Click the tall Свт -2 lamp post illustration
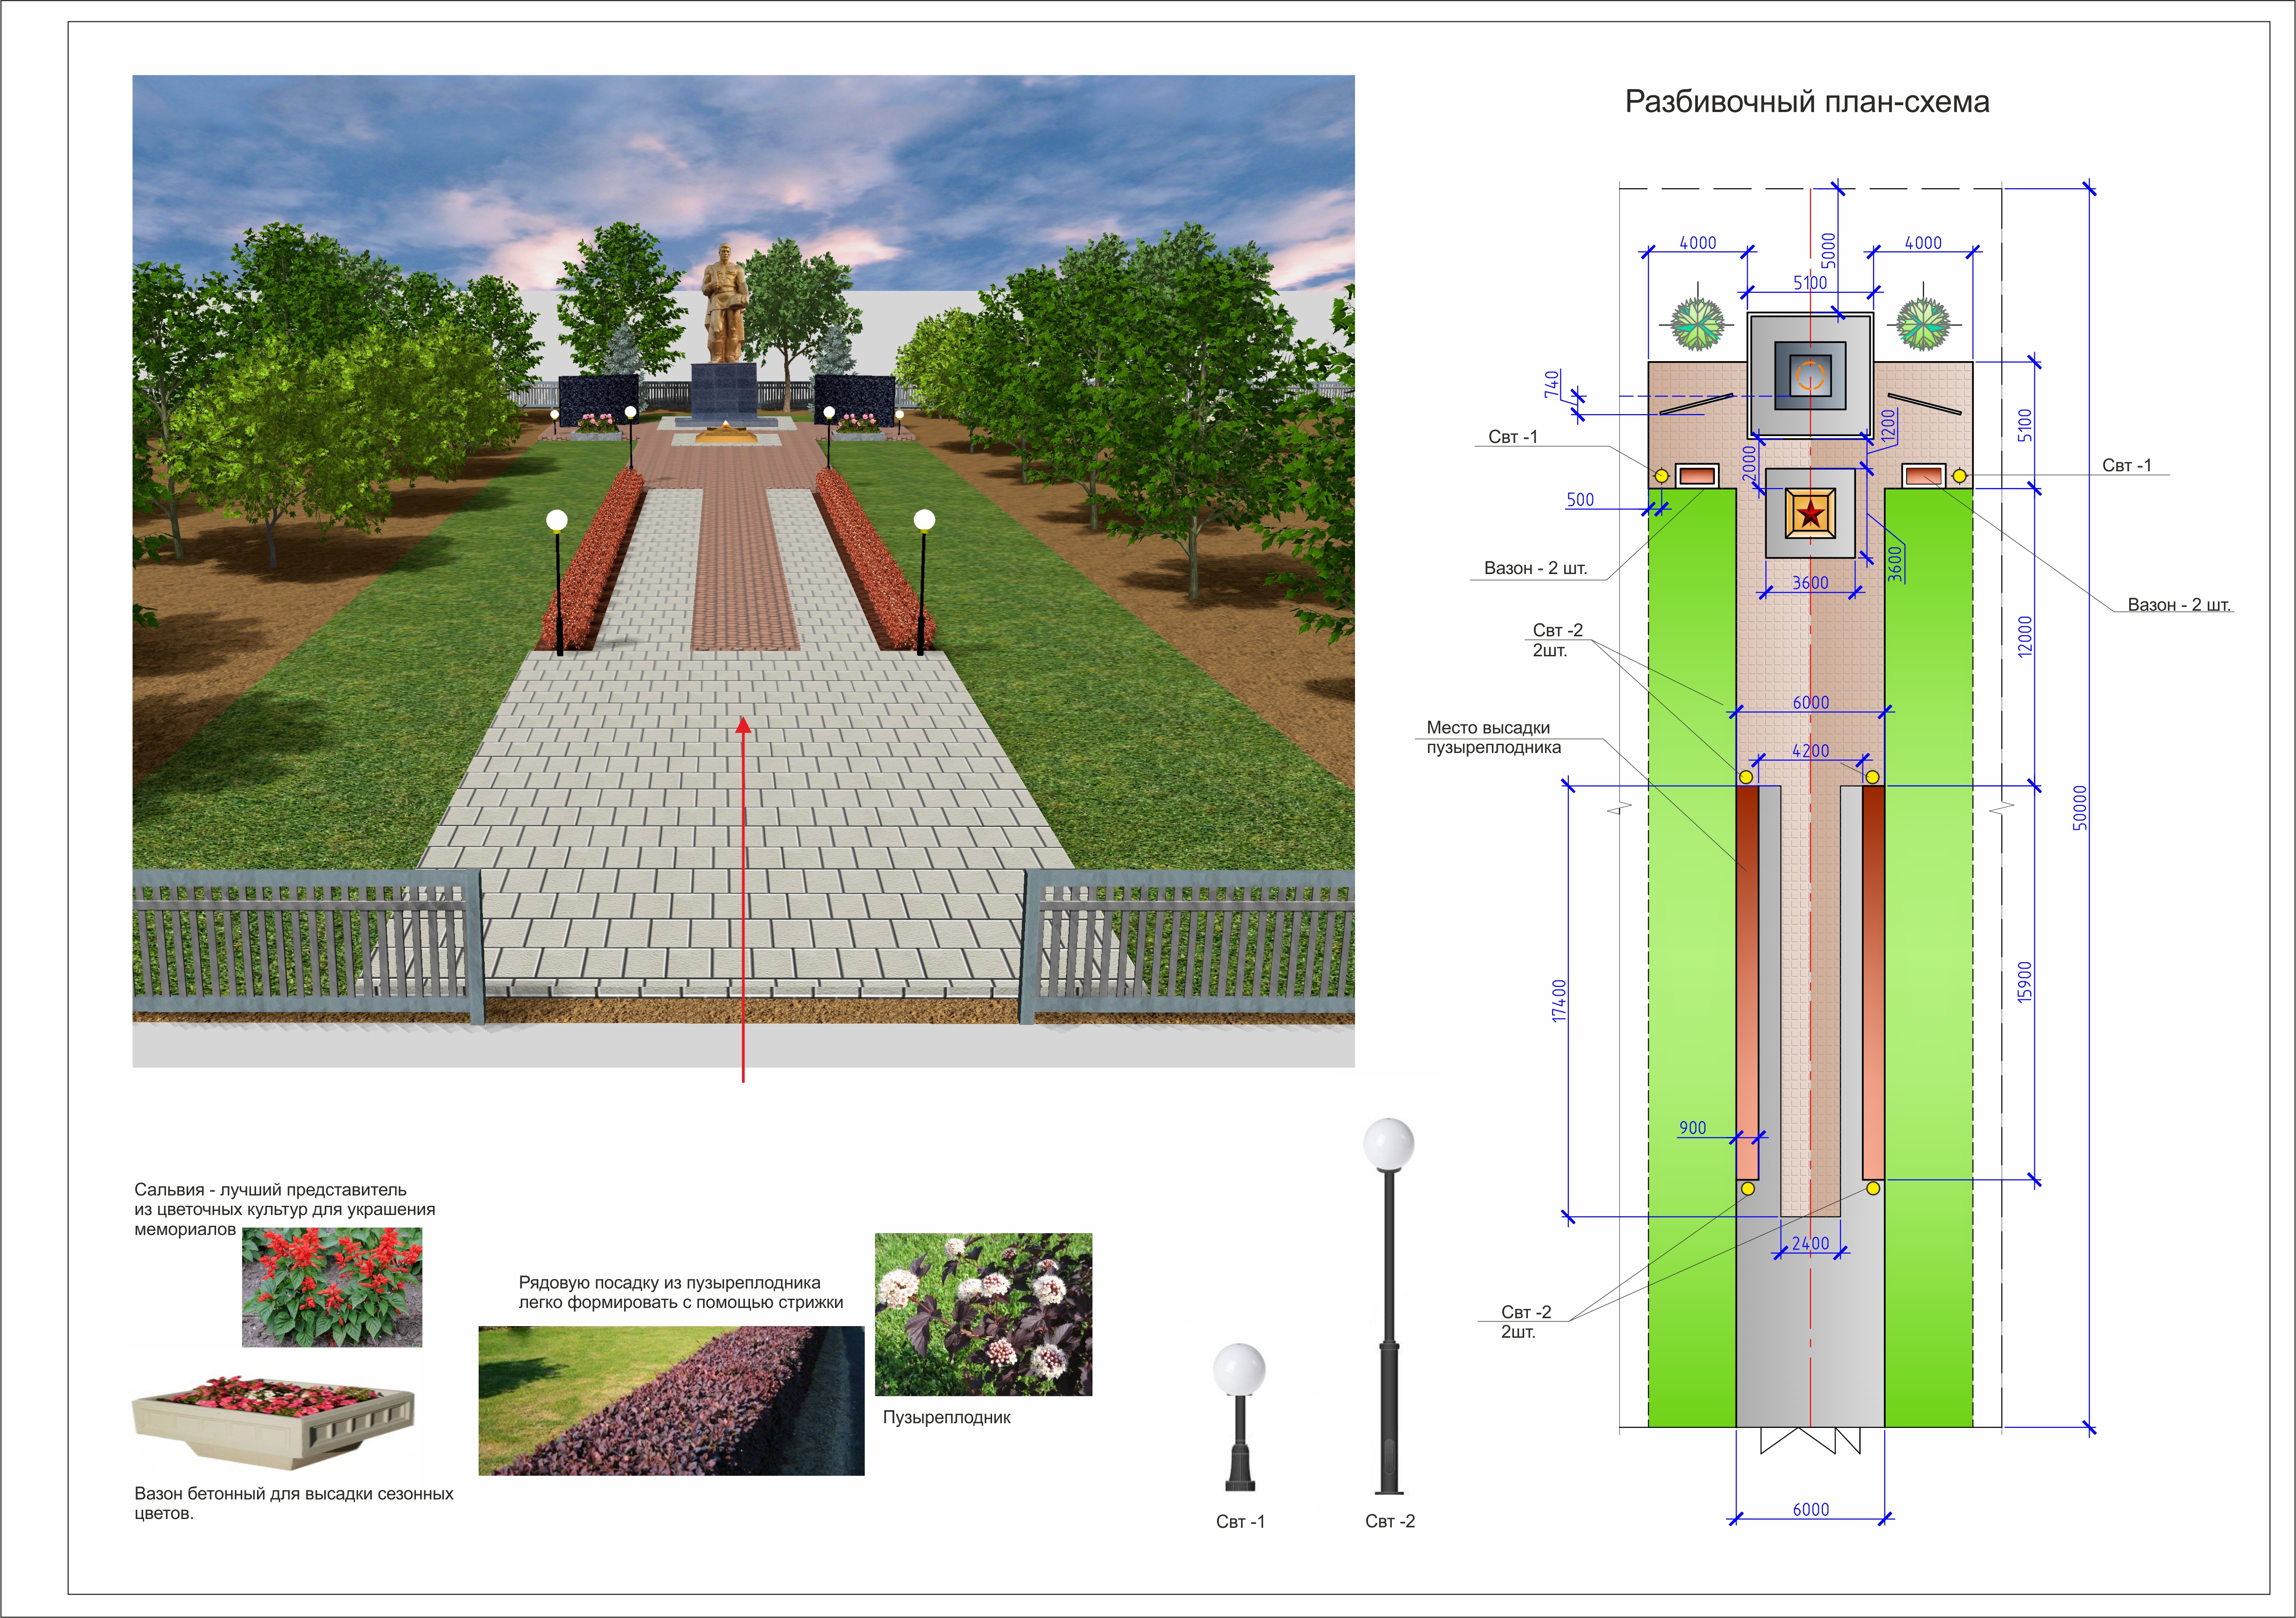 tap(1388, 1305)
